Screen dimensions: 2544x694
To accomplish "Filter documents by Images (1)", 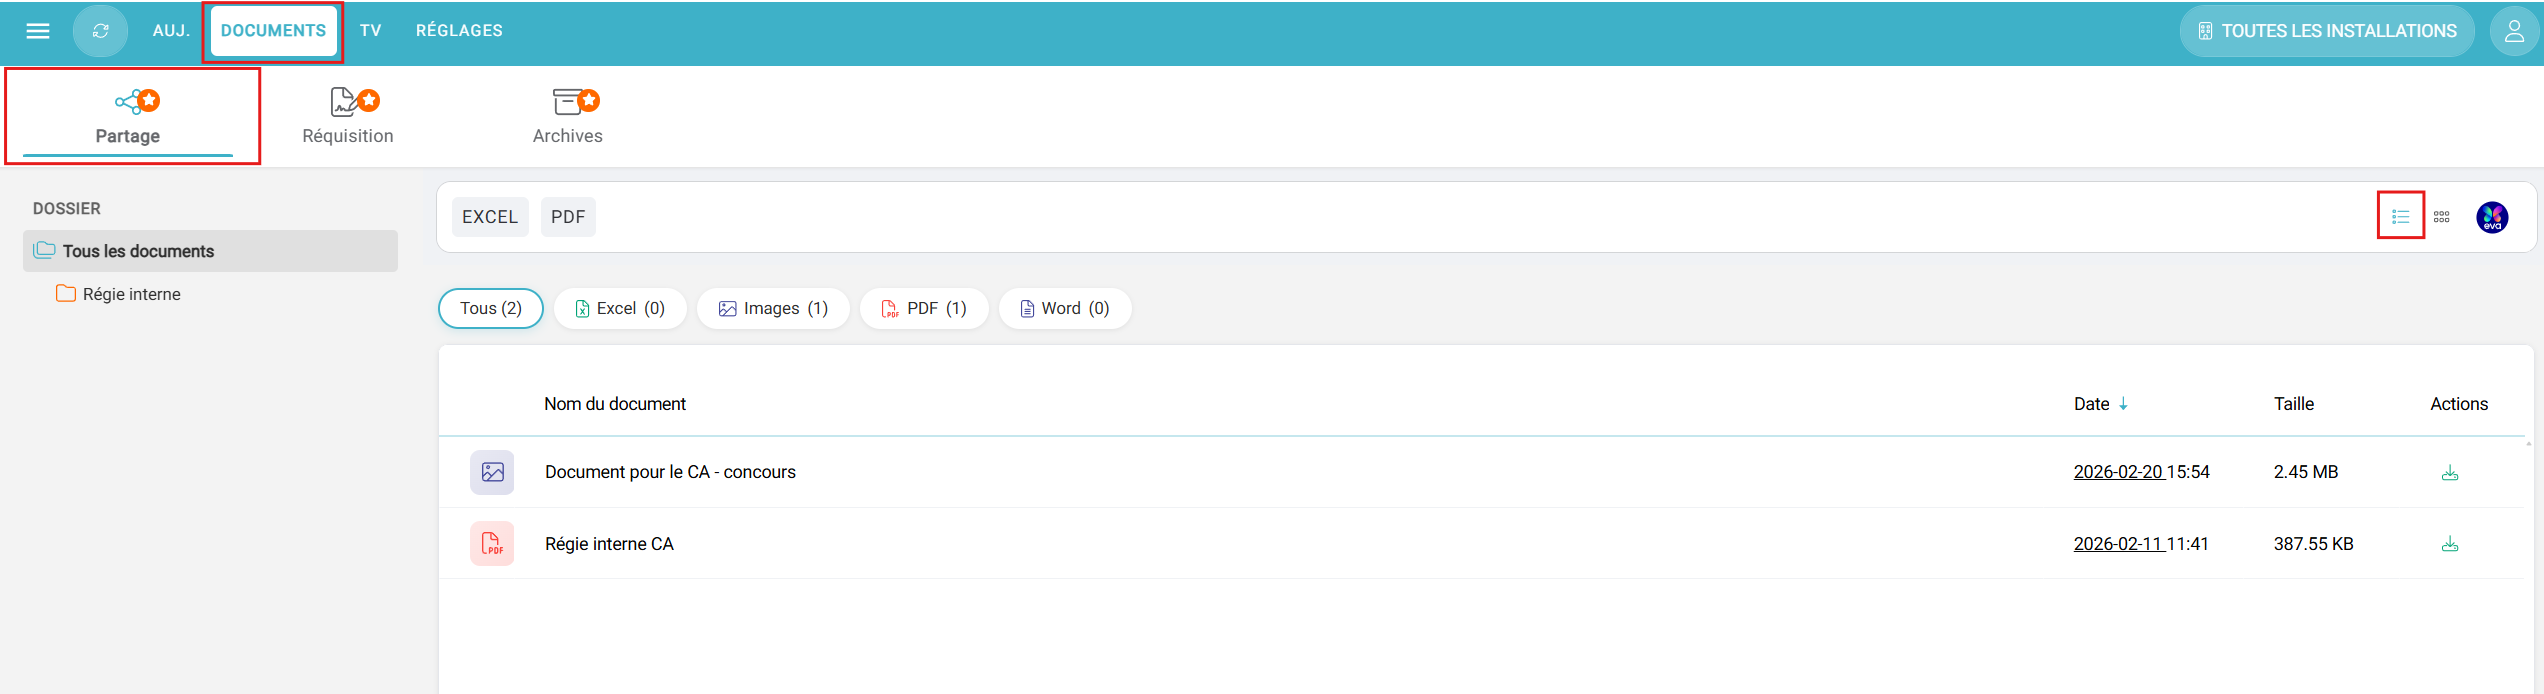I will click(x=773, y=308).
